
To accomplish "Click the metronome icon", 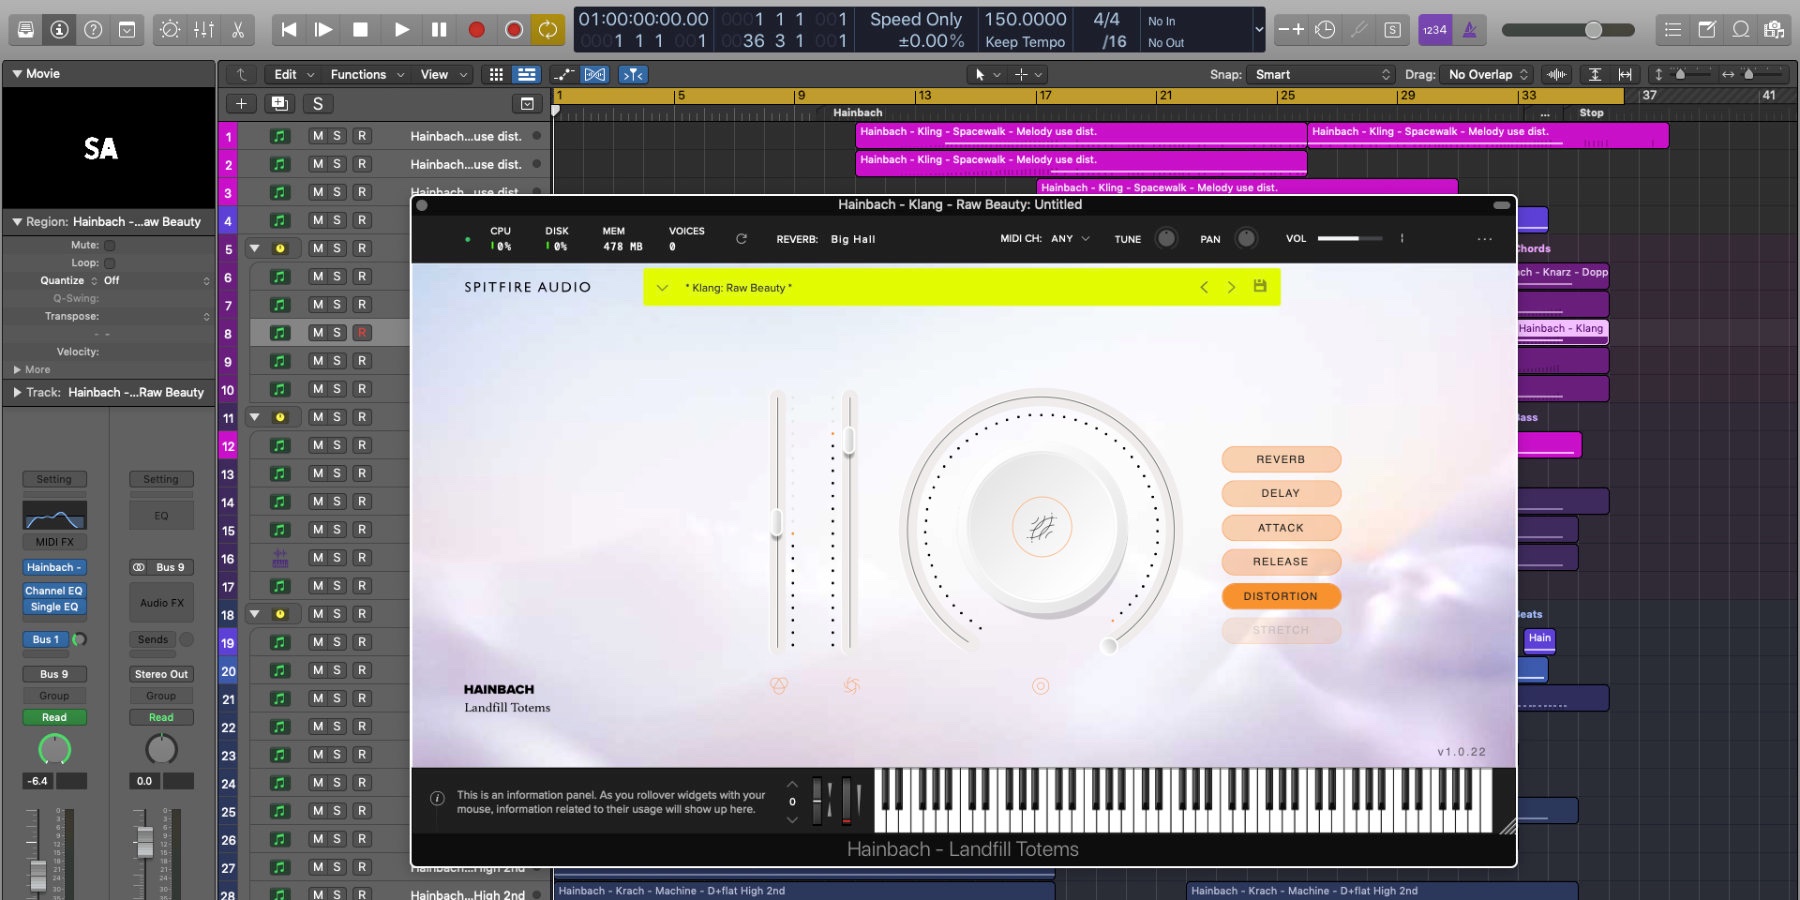I will point(1469,30).
